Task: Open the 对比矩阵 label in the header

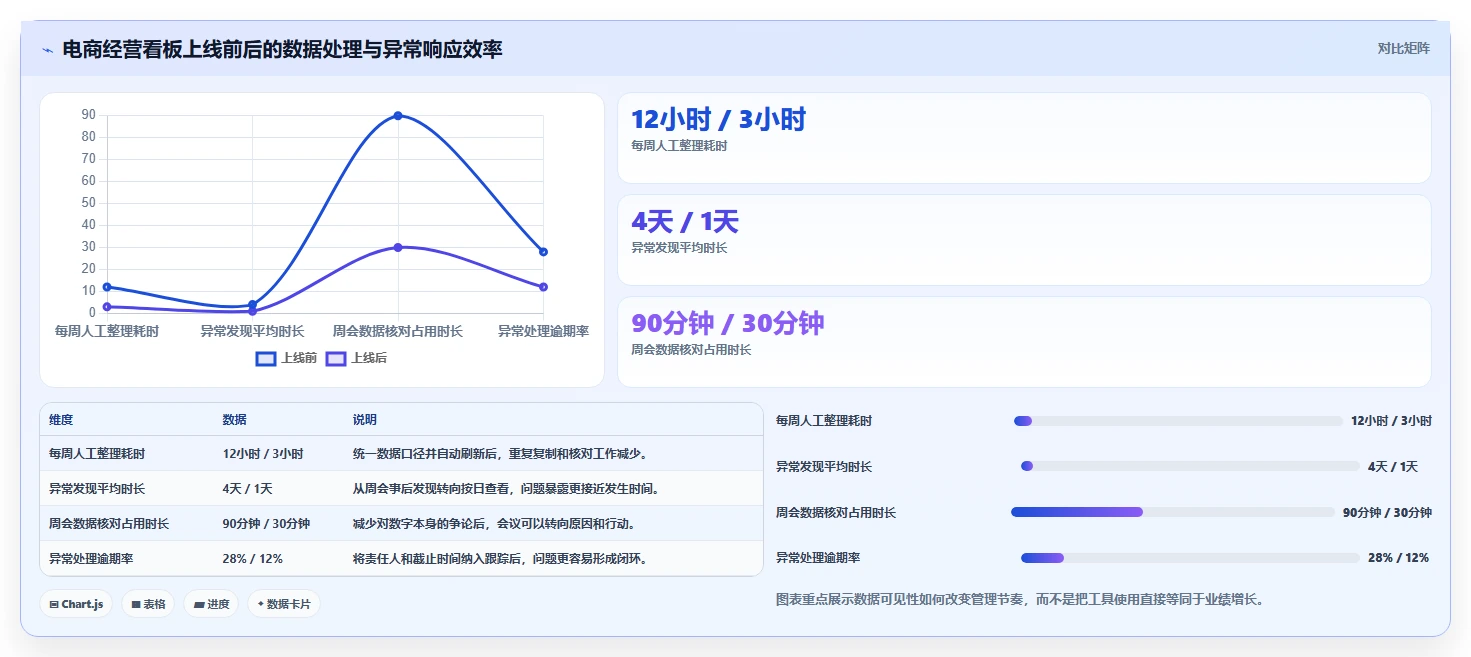Action: point(1403,48)
